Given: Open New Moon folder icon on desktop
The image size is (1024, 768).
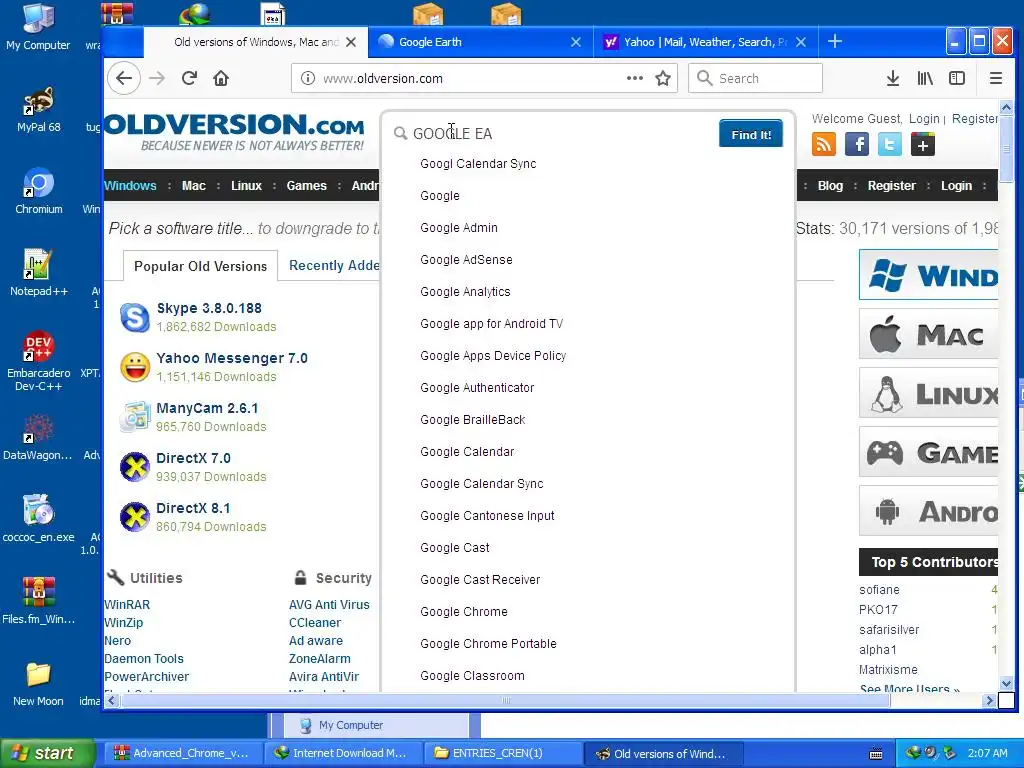Looking at the screenshot, I should coord(39,683).
